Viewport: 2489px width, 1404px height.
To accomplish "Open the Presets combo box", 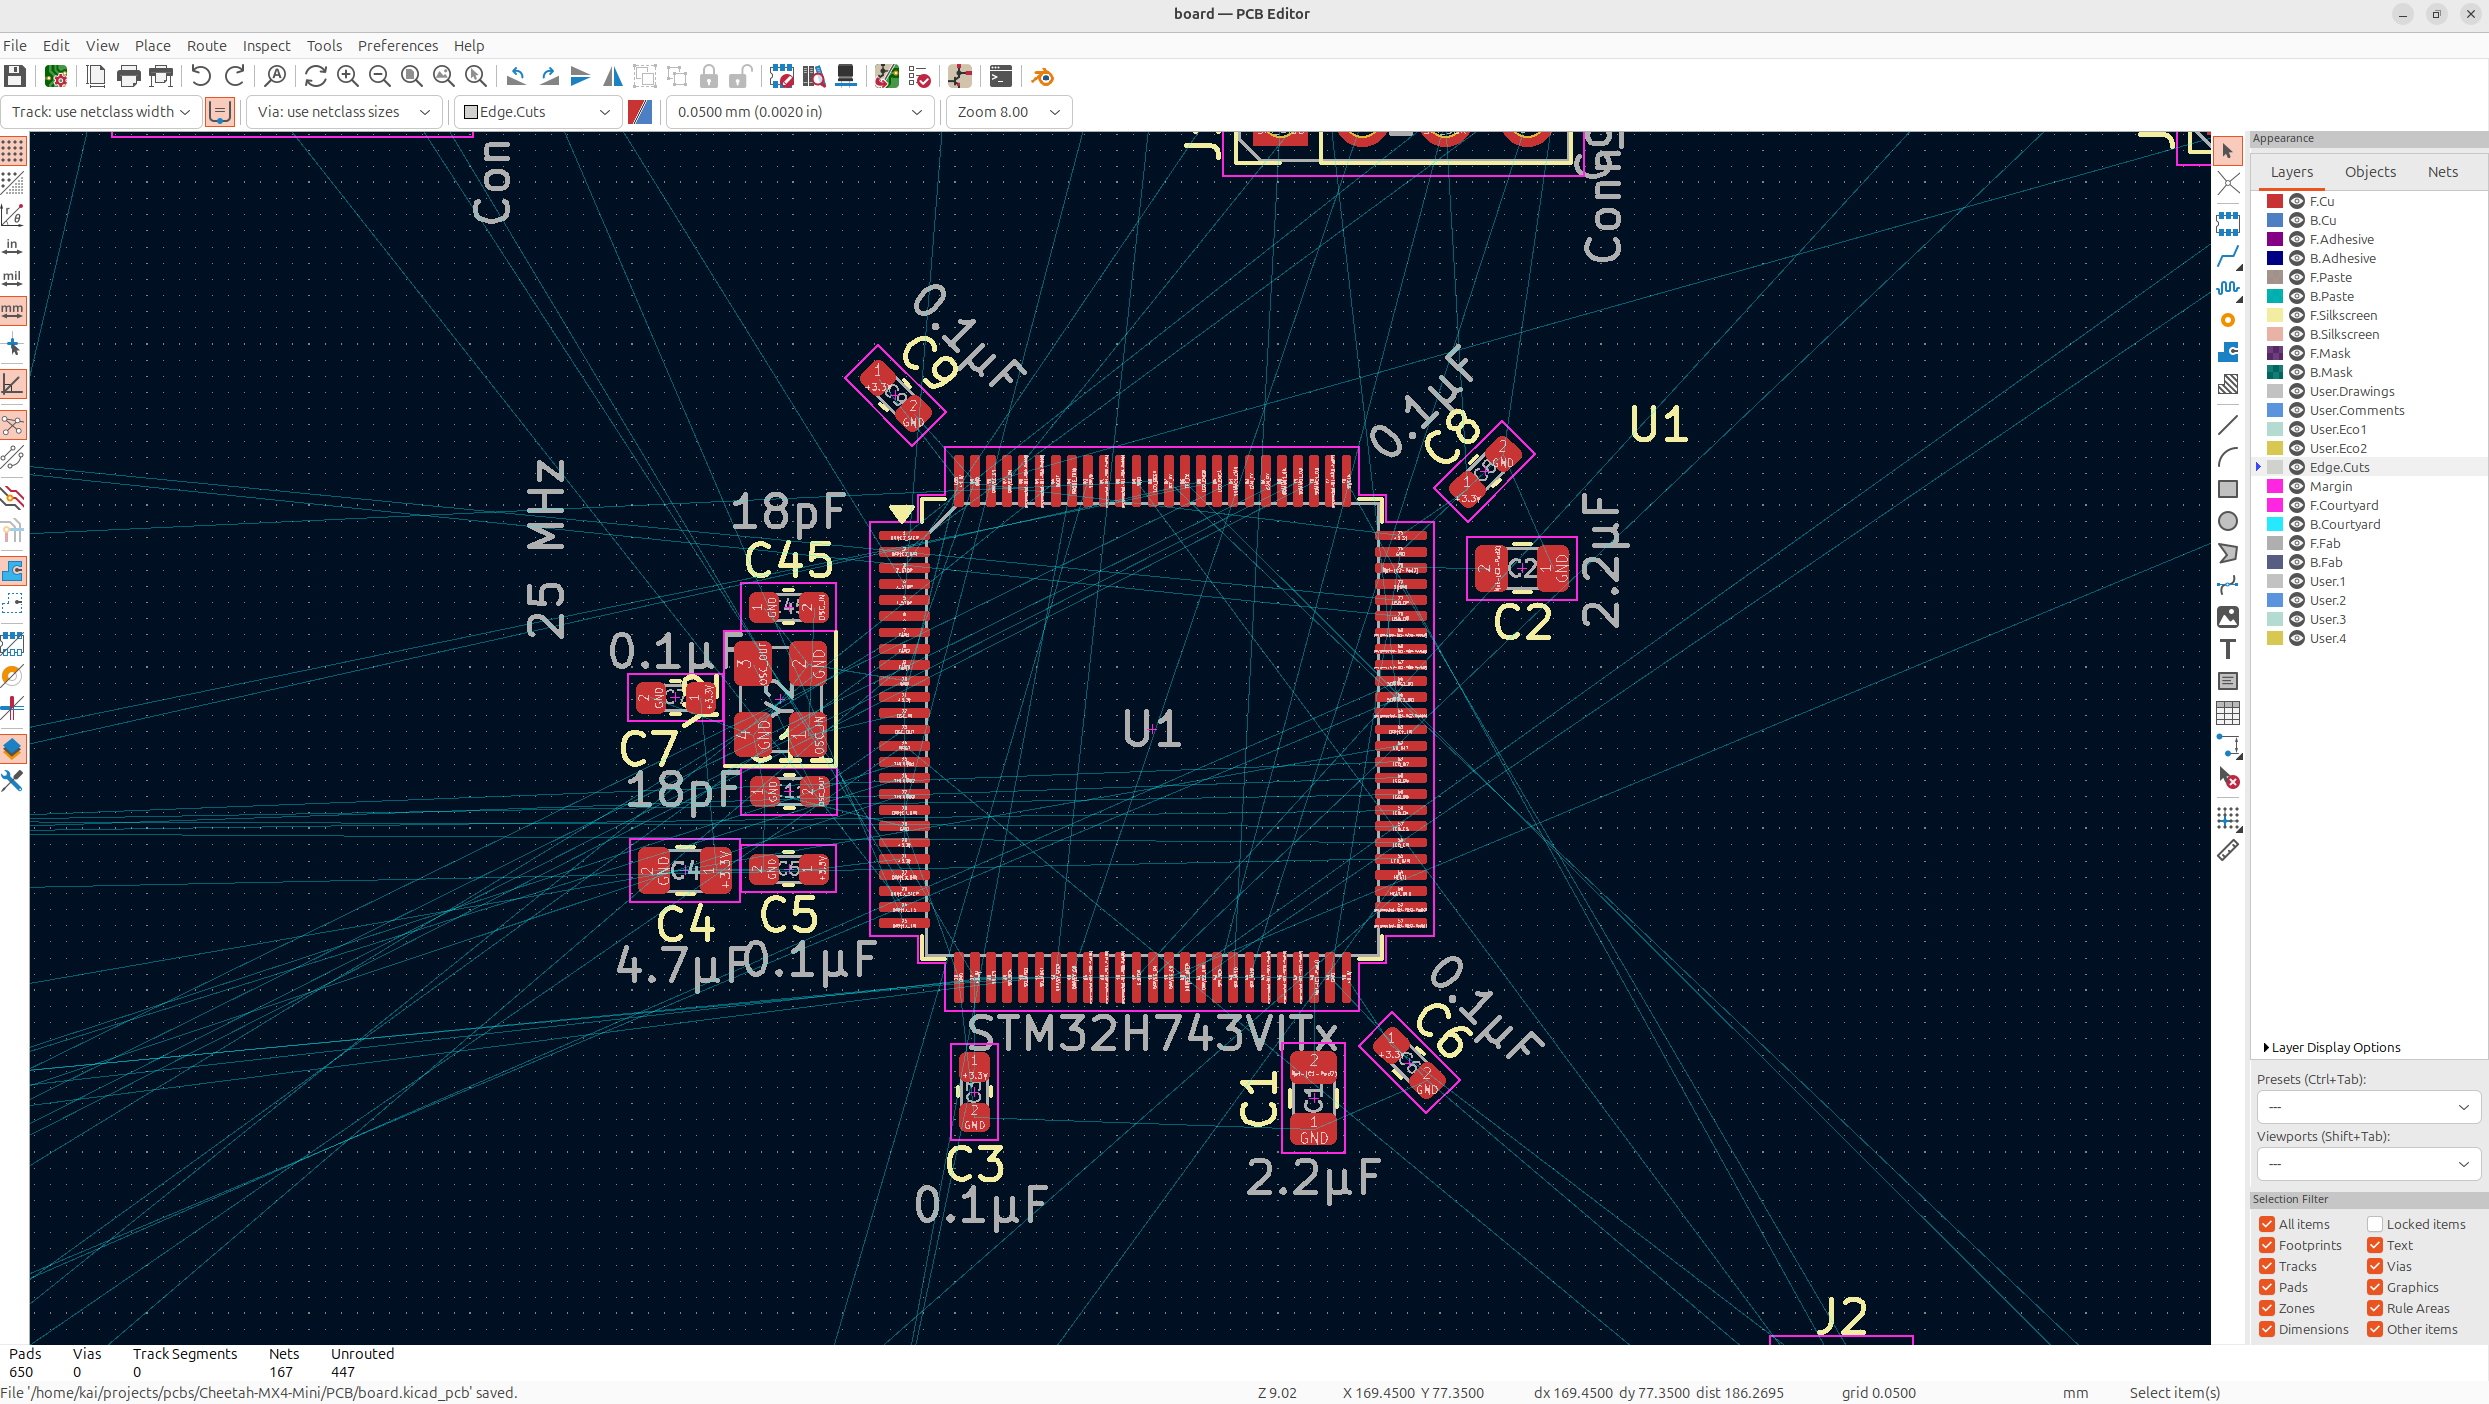I will (x=2368, y=1107).
